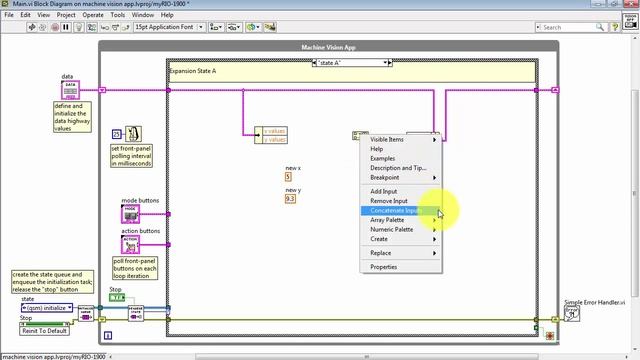Click the Reinit To Default node
640x360 pixels.
pyautogui.click(x=44, y=331)
